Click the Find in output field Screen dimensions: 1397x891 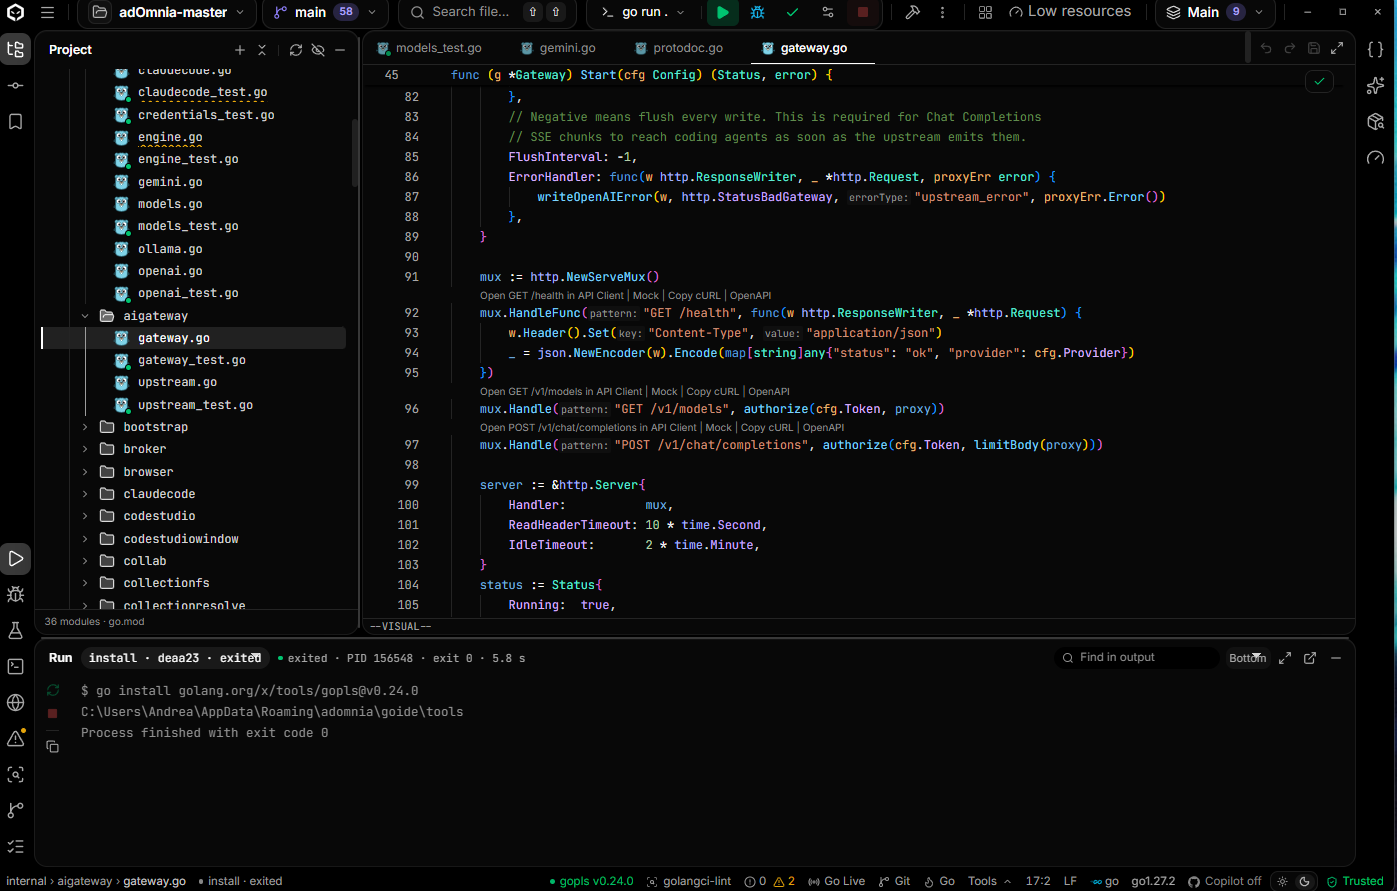pos(1138,658)
